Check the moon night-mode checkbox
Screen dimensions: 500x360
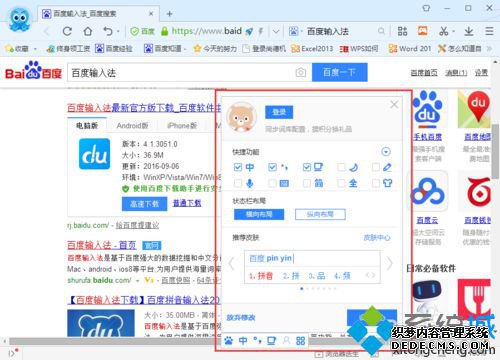[341, 167]
